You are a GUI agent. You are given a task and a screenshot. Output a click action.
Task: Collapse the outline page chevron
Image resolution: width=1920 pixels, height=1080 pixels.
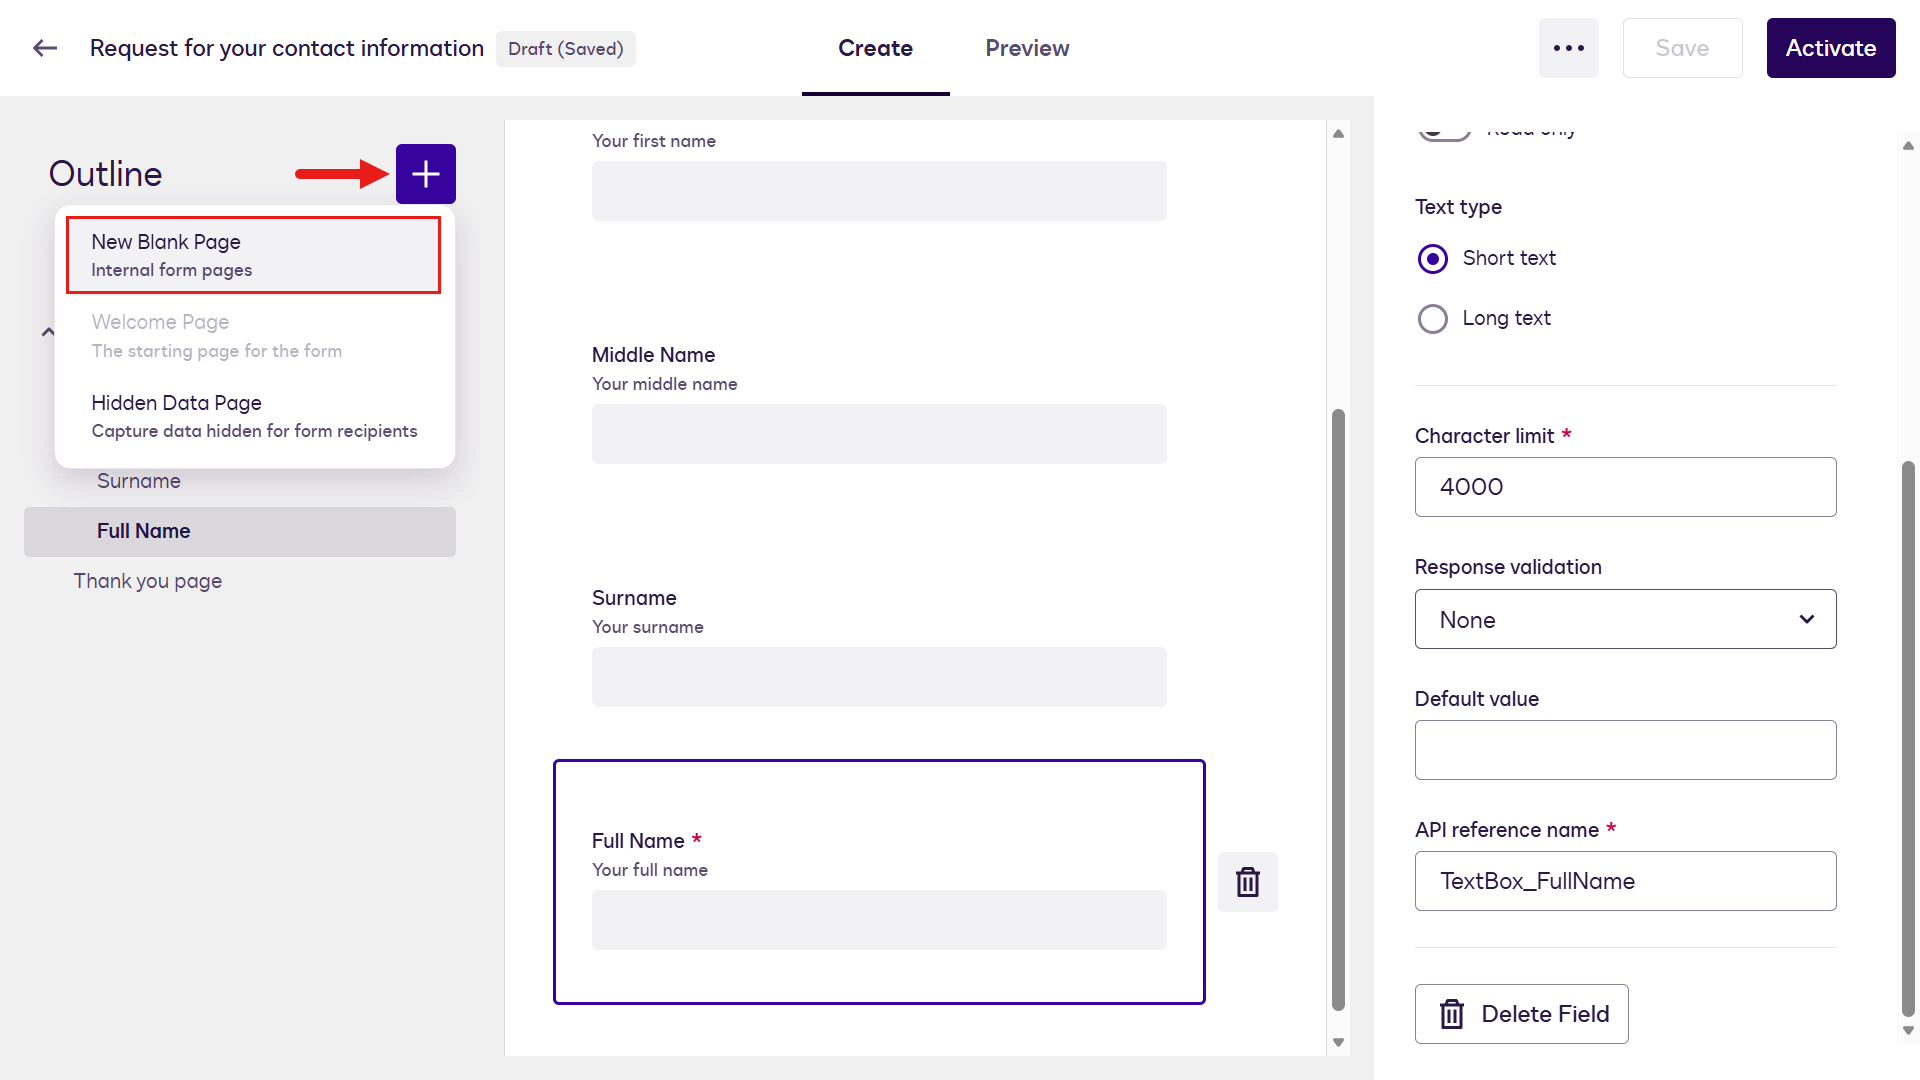(x=47, y=332)
